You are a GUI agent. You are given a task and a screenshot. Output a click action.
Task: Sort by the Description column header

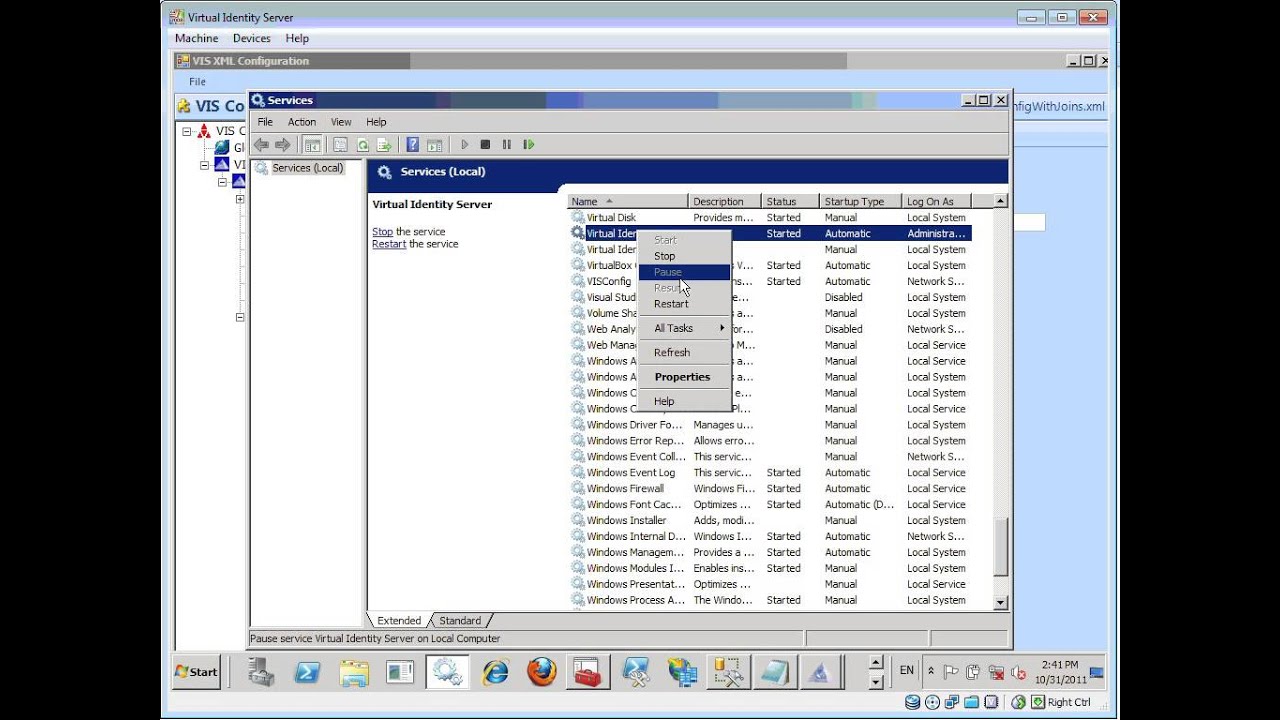click(725, 201)
